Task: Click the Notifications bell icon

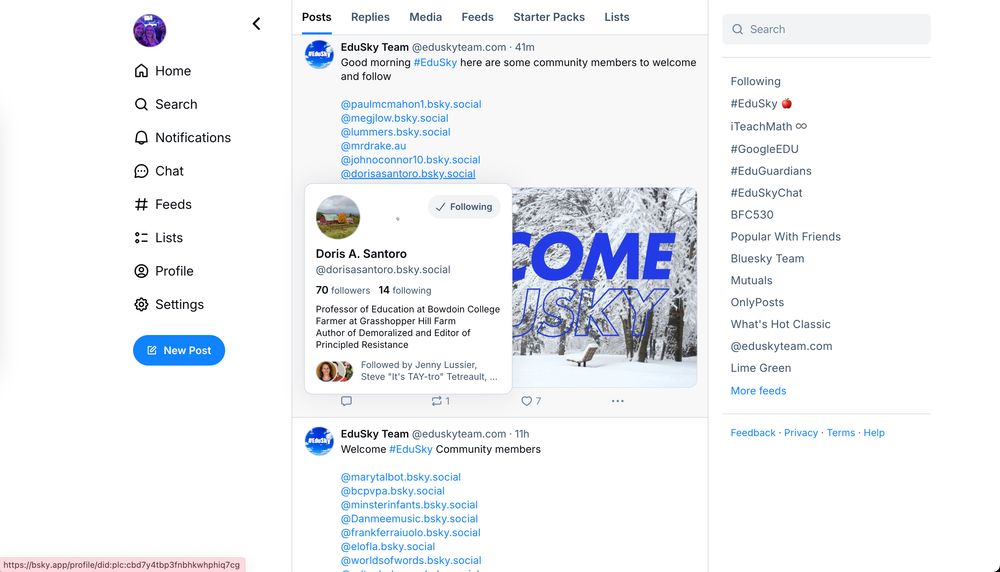Action: coord(141,138)
